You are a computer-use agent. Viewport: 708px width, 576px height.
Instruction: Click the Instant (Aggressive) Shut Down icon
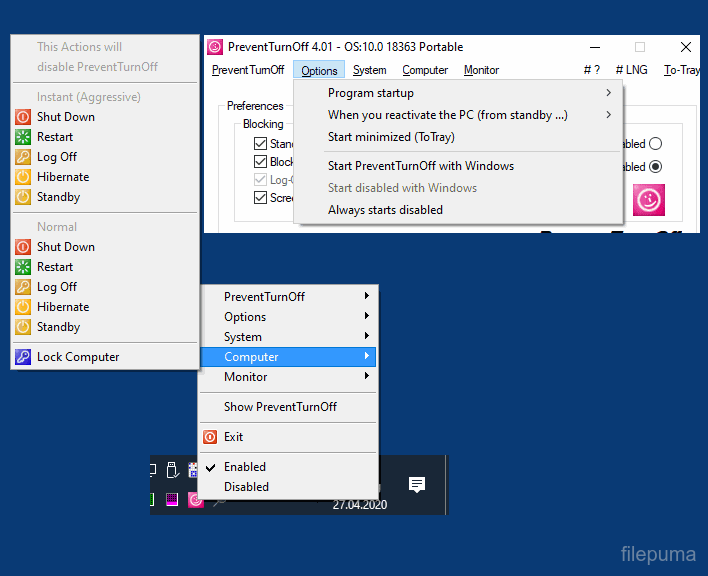pos(23,117)
